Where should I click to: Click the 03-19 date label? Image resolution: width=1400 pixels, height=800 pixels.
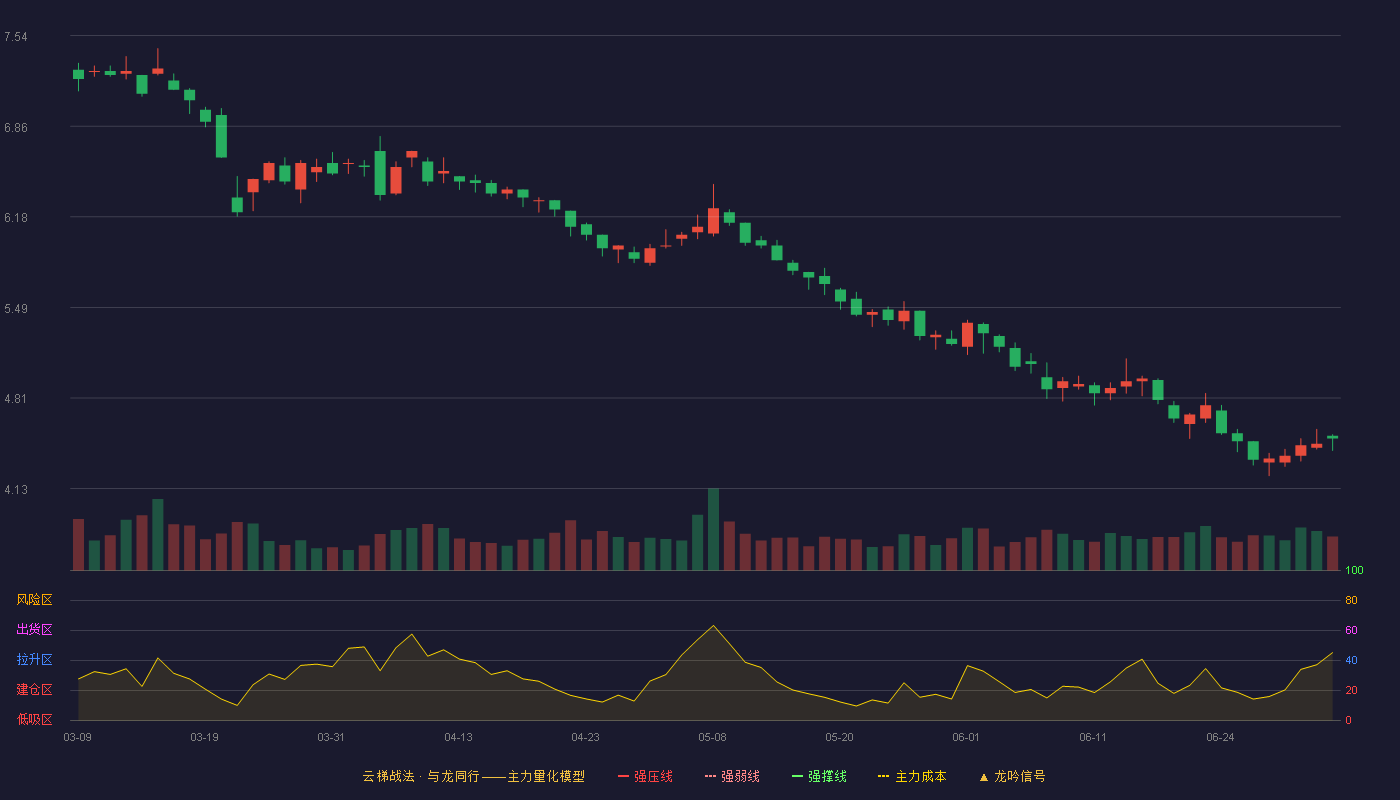tap(205, 737)
